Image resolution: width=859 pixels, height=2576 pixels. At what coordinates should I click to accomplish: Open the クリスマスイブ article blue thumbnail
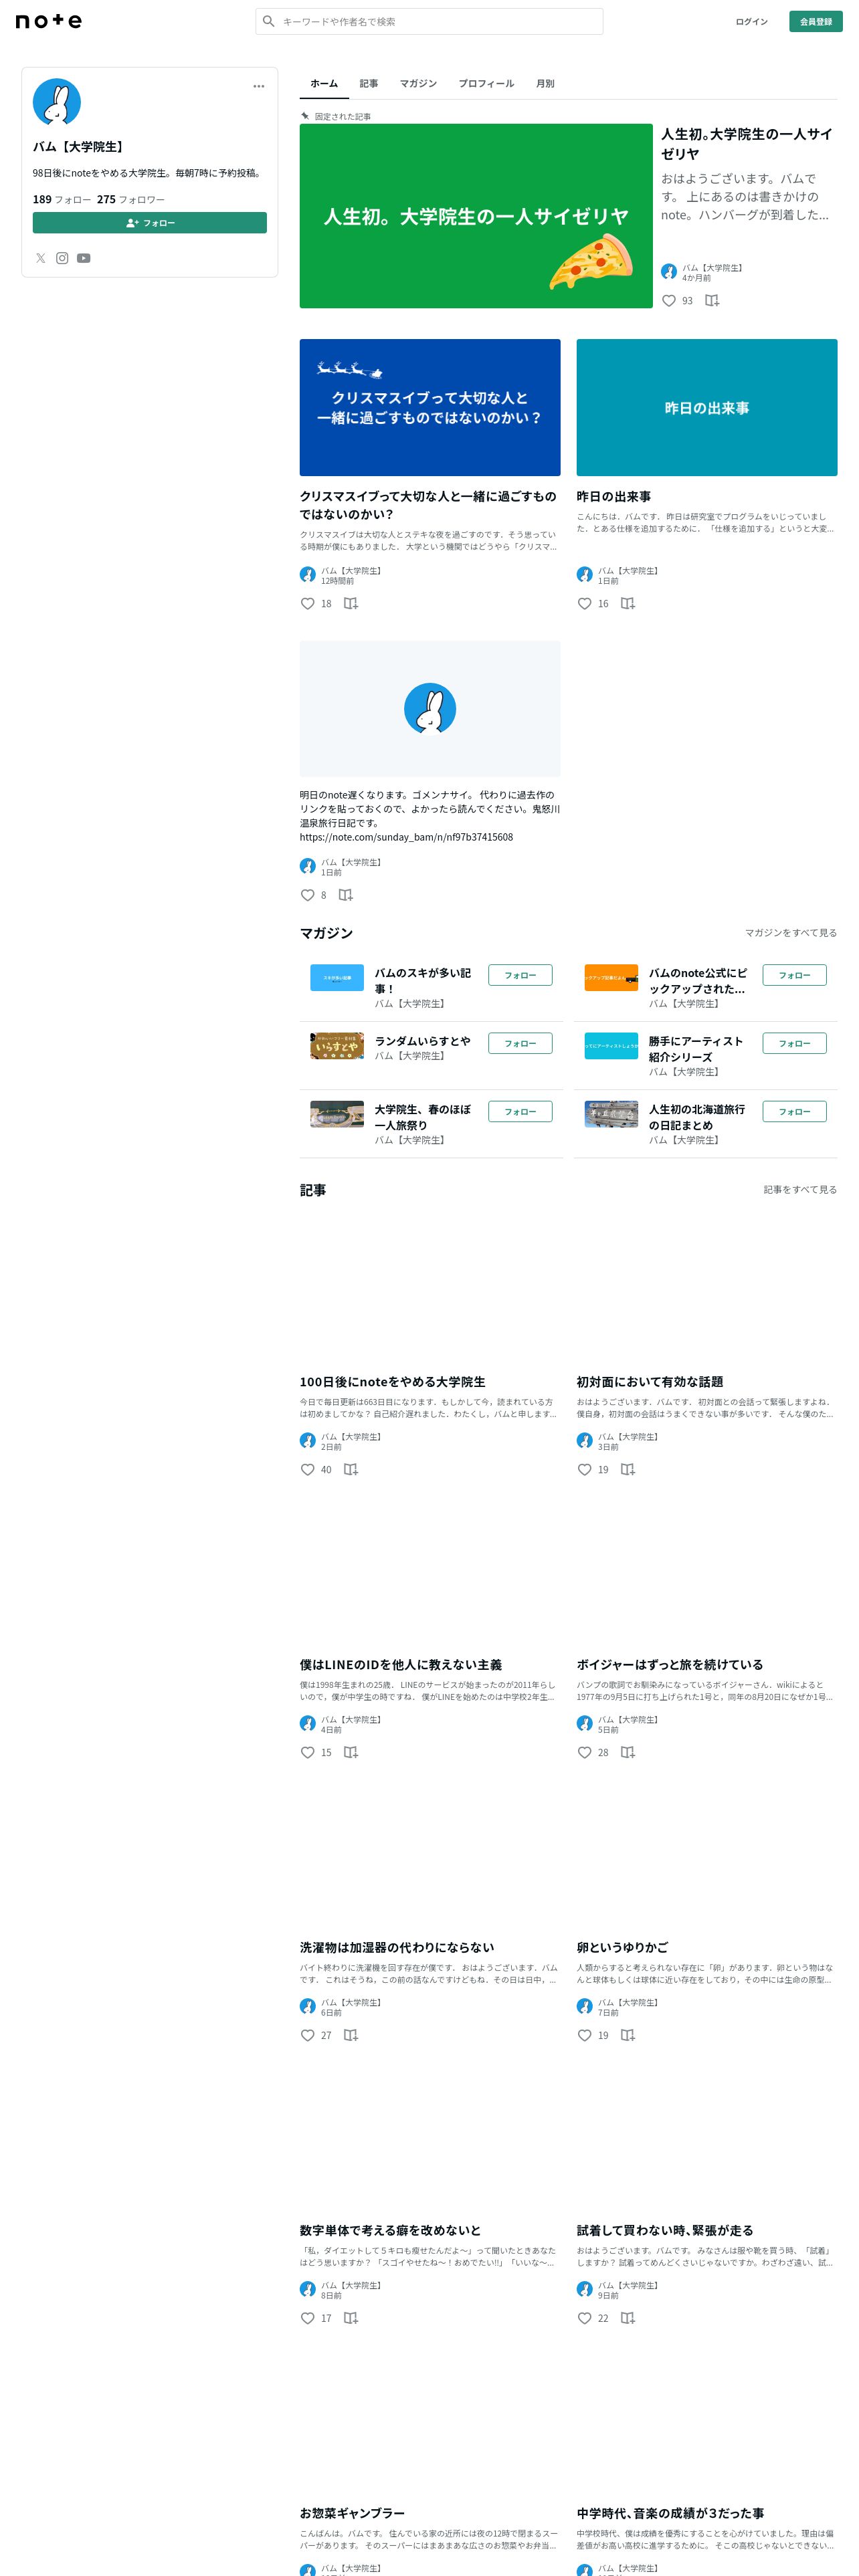coord(430,407)
